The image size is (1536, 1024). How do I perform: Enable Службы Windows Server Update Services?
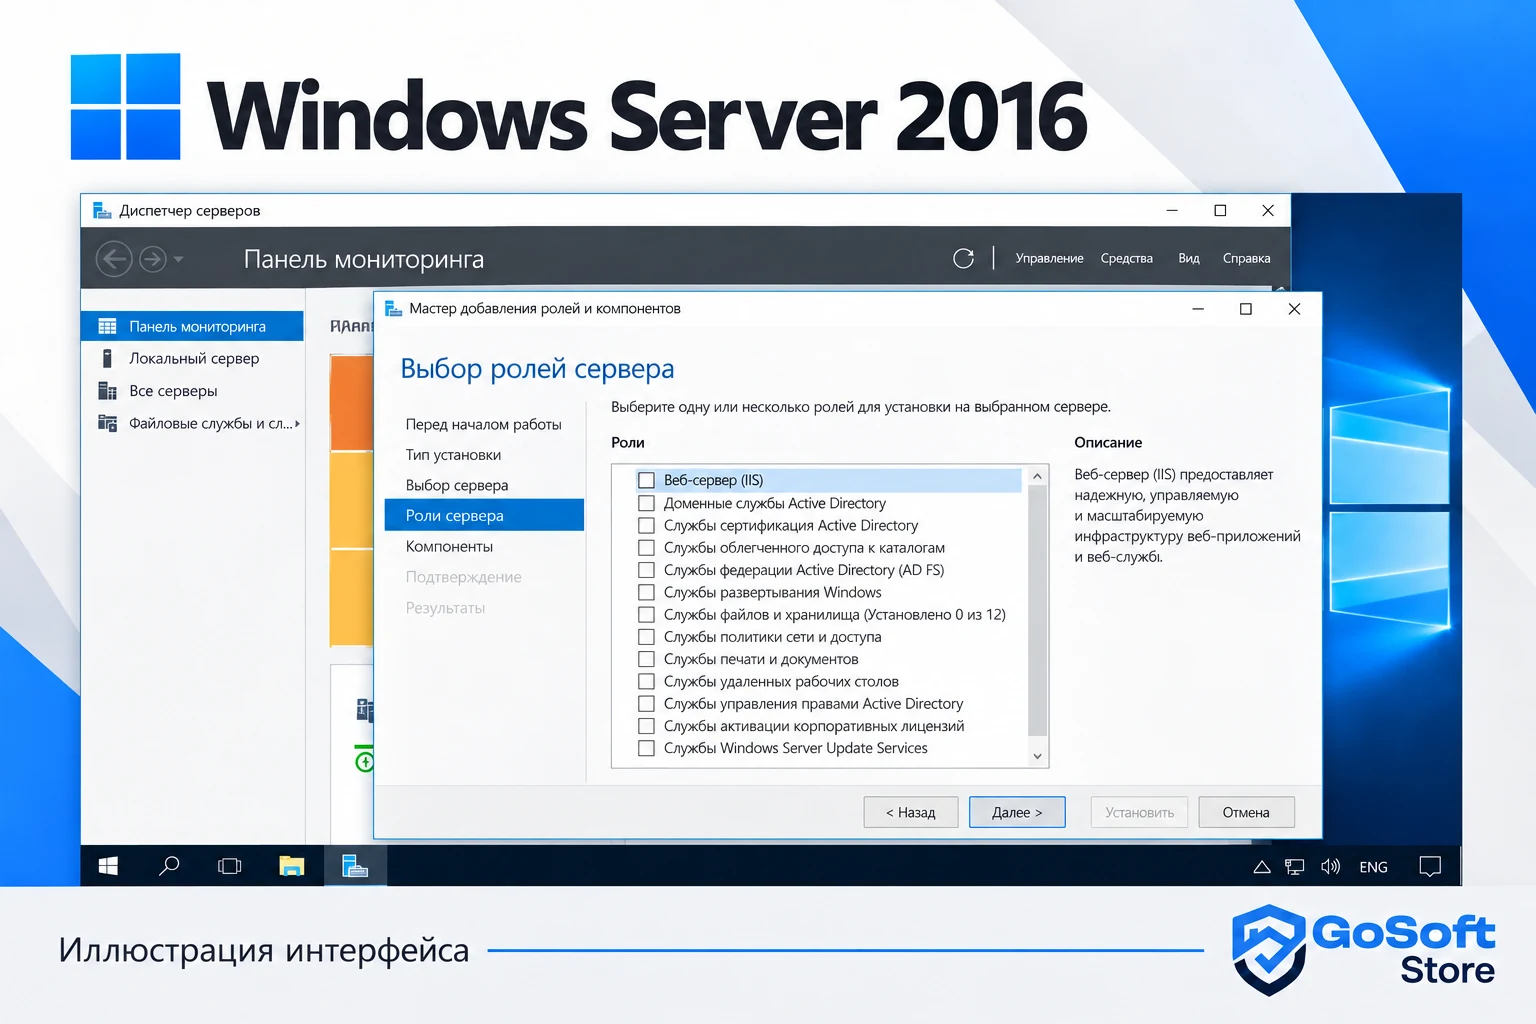(x=646, y=748)
